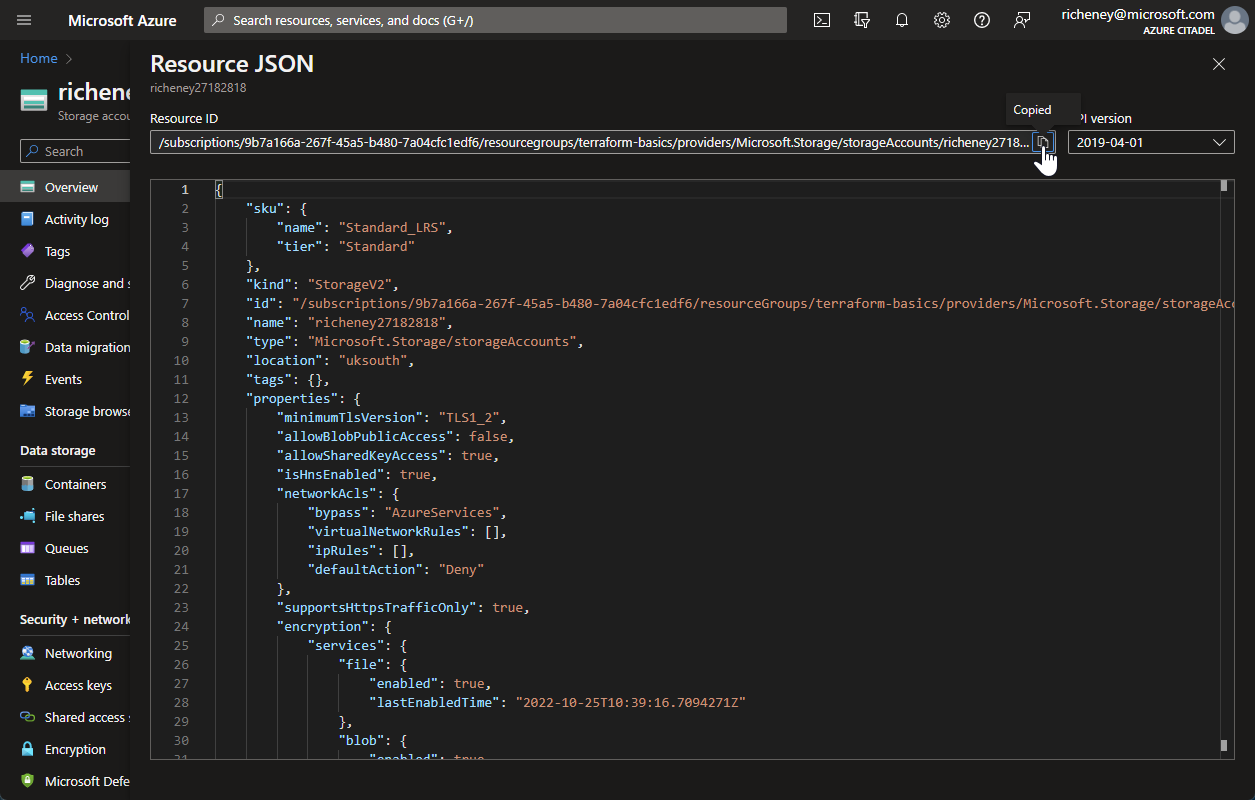Select the Overview blade
1255x800 pixels.
tap(70, 186)
